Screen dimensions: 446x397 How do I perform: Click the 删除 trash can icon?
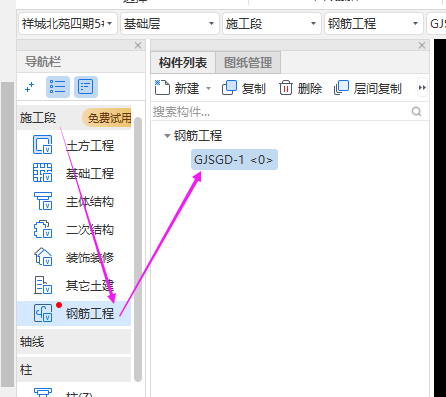coord(286,88)
